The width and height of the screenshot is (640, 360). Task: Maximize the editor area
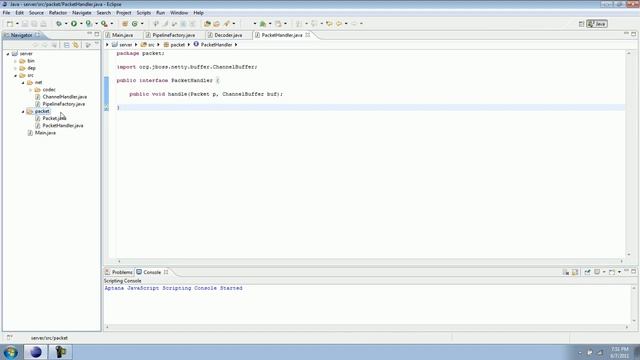pyautogui.click(x=633, y=34)
